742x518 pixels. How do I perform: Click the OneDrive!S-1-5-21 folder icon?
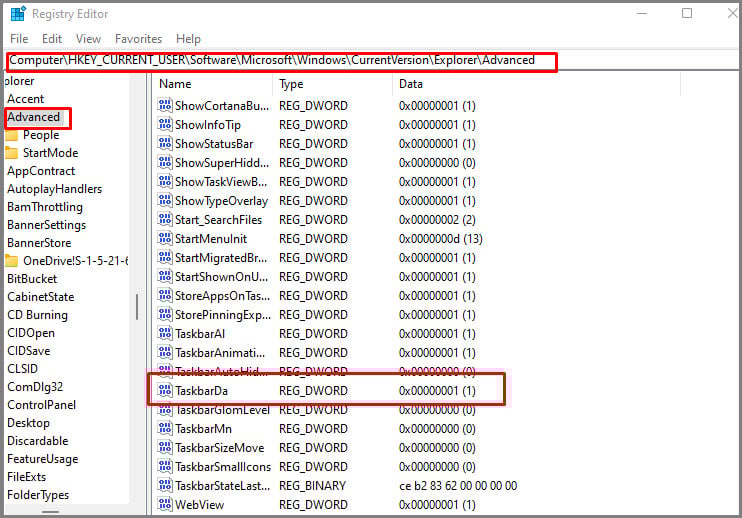tap(11, 261)
